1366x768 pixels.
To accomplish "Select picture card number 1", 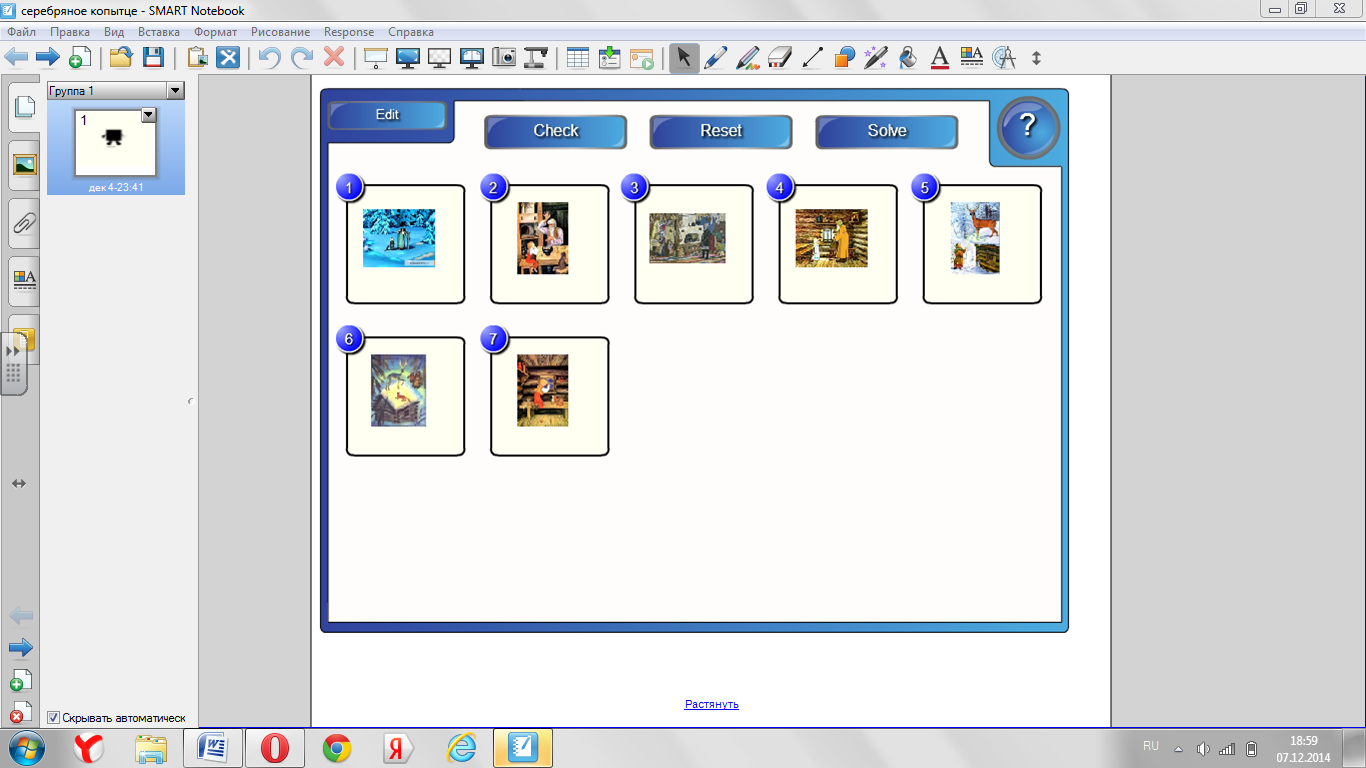I will pos(405,243).
